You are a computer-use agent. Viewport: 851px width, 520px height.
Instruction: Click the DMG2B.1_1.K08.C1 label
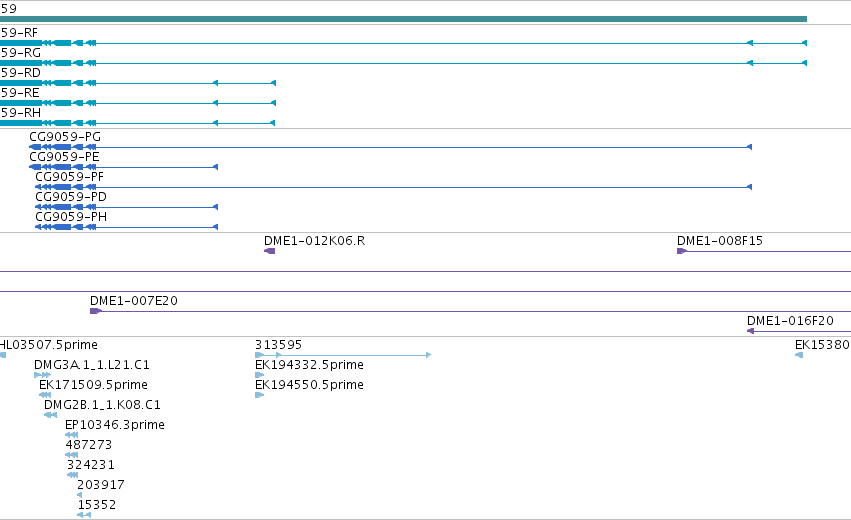pos(103,405)
